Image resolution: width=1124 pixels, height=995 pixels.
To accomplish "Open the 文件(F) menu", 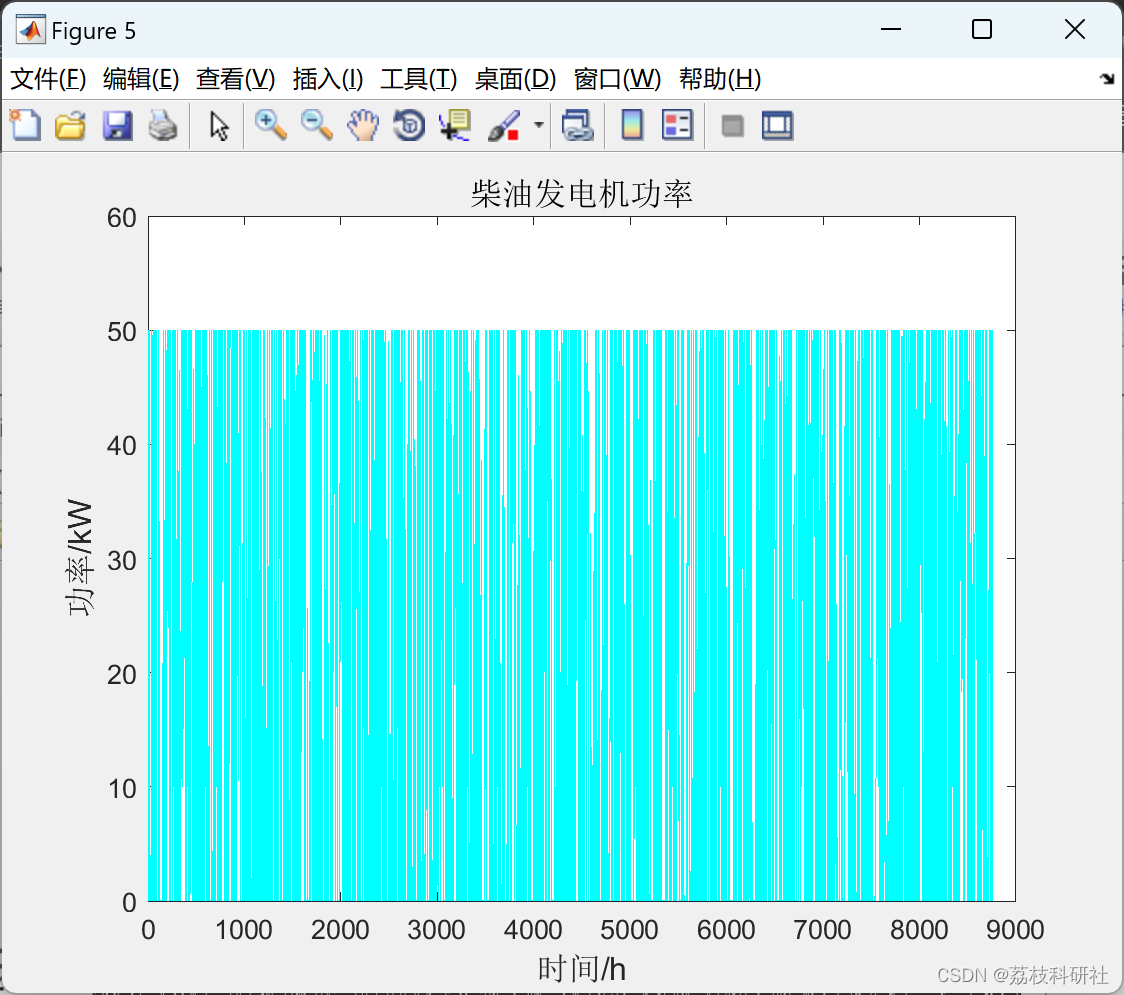I will (x=48, y=79).
